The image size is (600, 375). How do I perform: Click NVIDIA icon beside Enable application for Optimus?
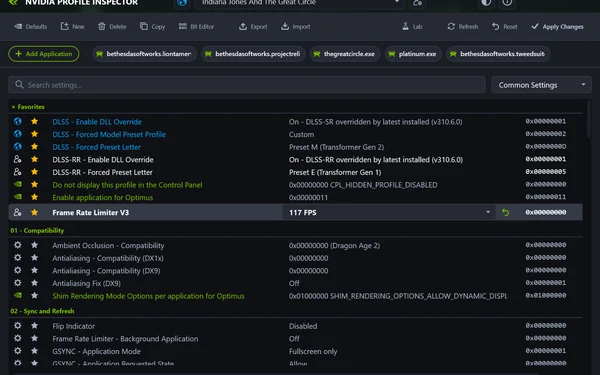[x=18, y=197]
